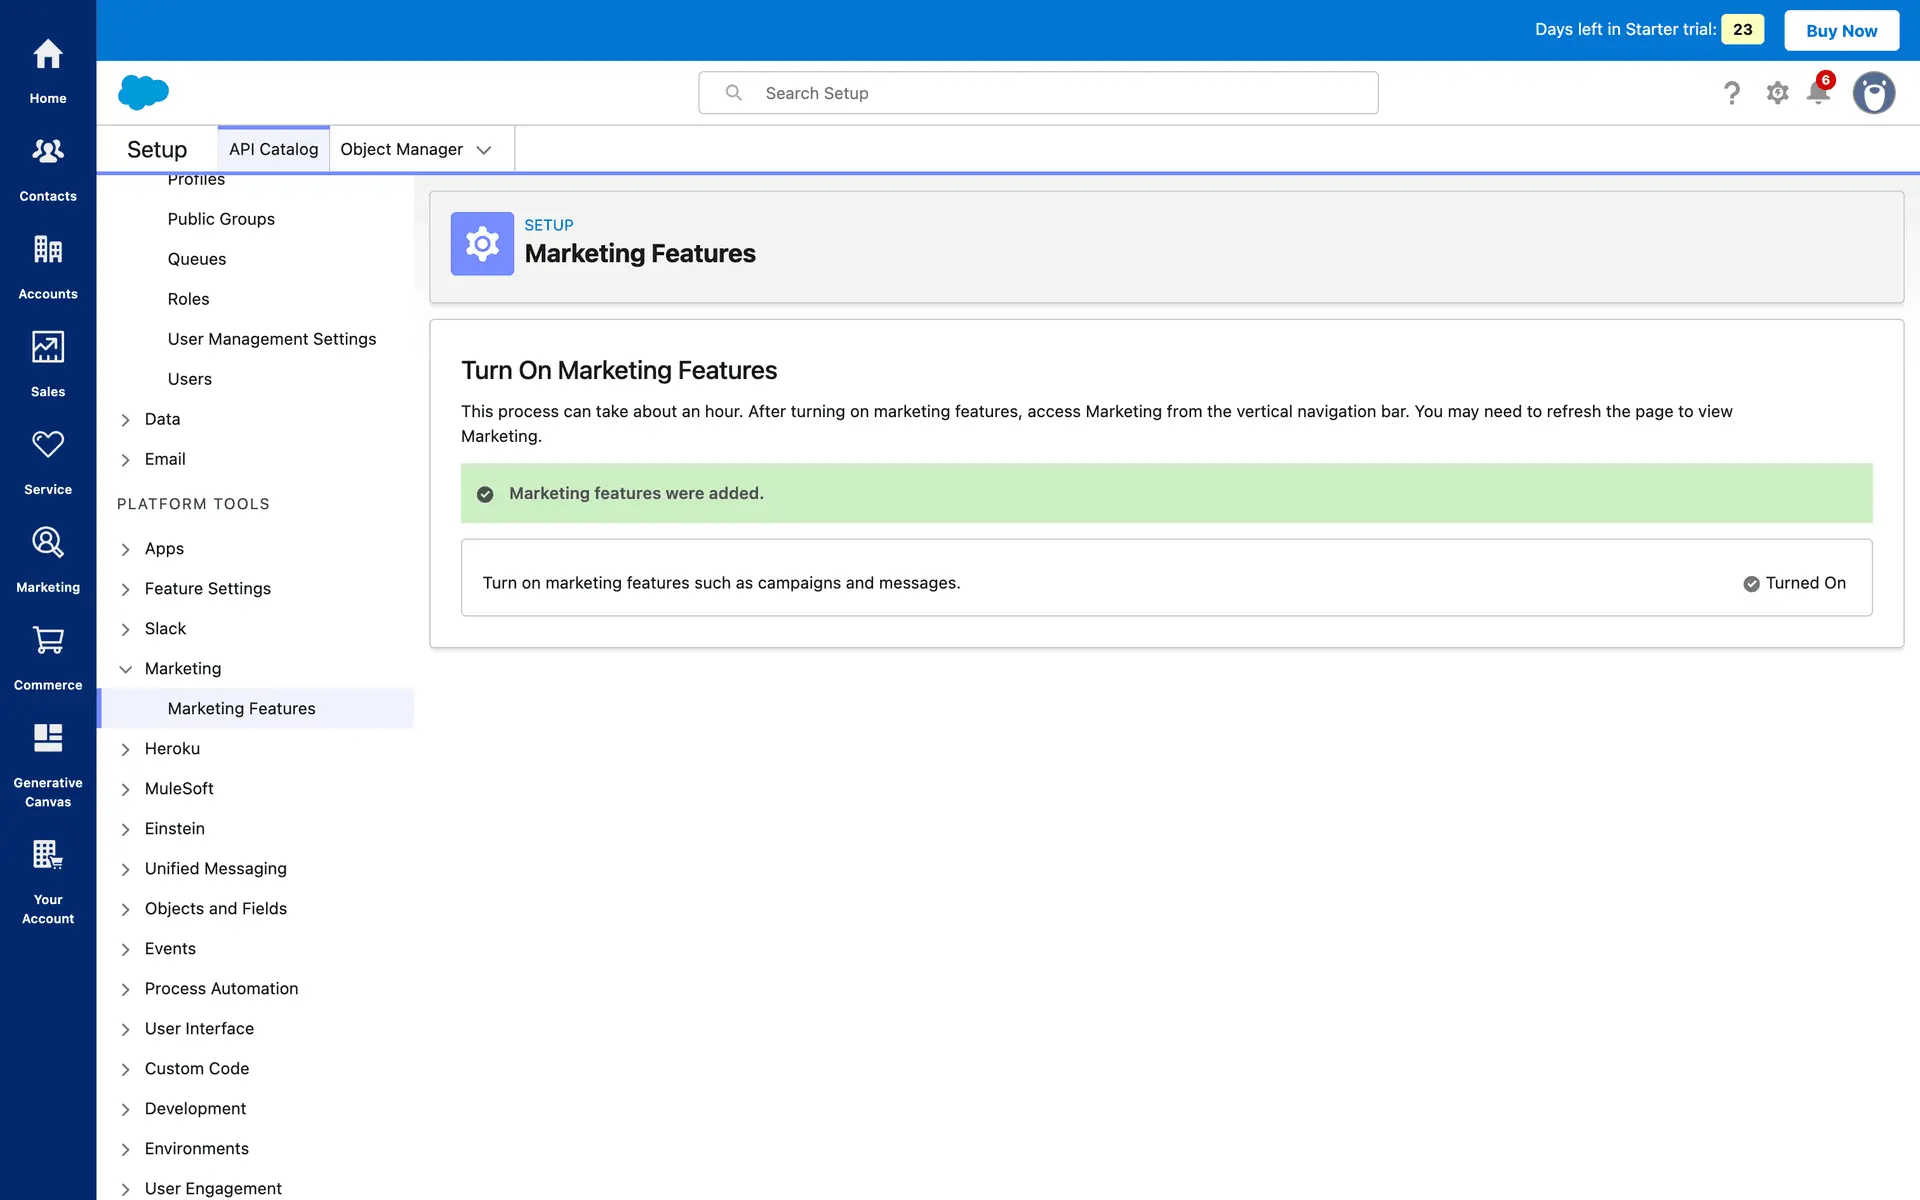Open the Users link in sidebar
Screen dimensions: 1920x1200
tap(190, 379)
